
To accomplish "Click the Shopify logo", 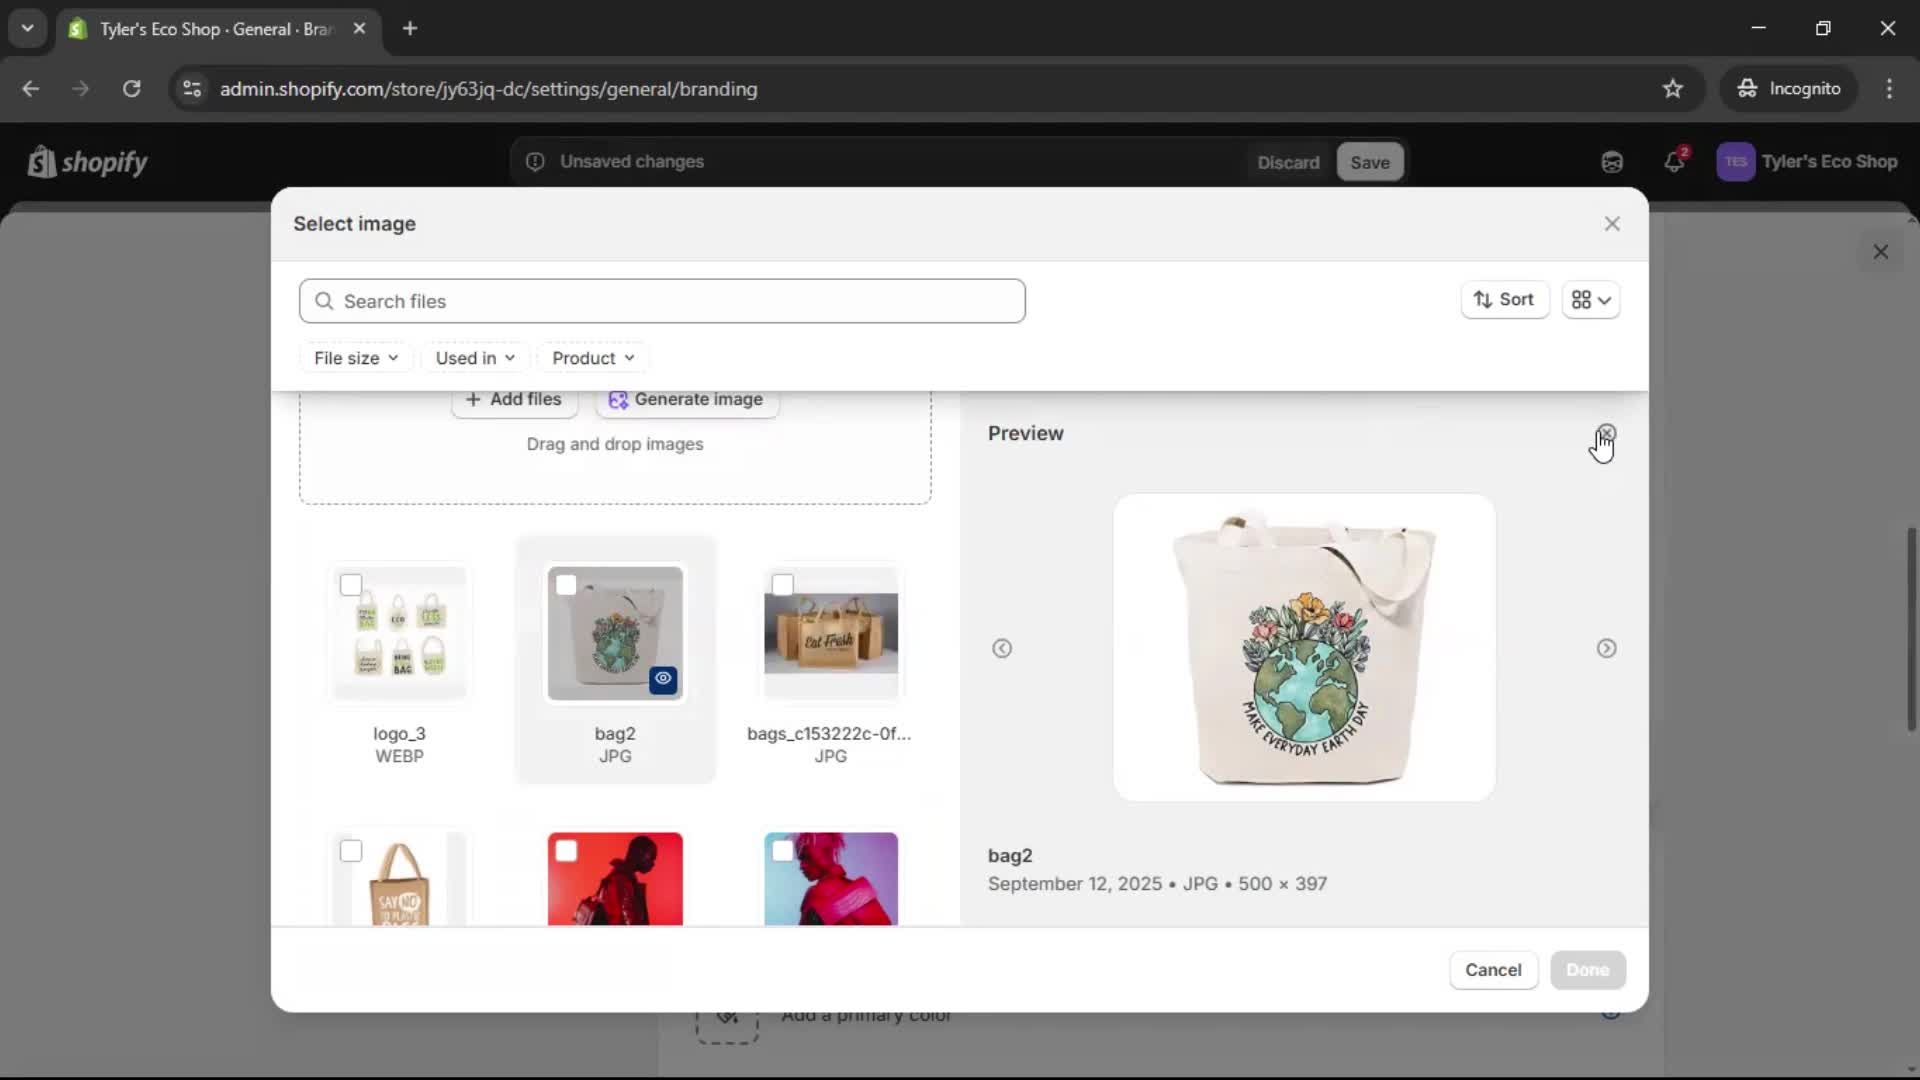I will (x=88, y=162).
